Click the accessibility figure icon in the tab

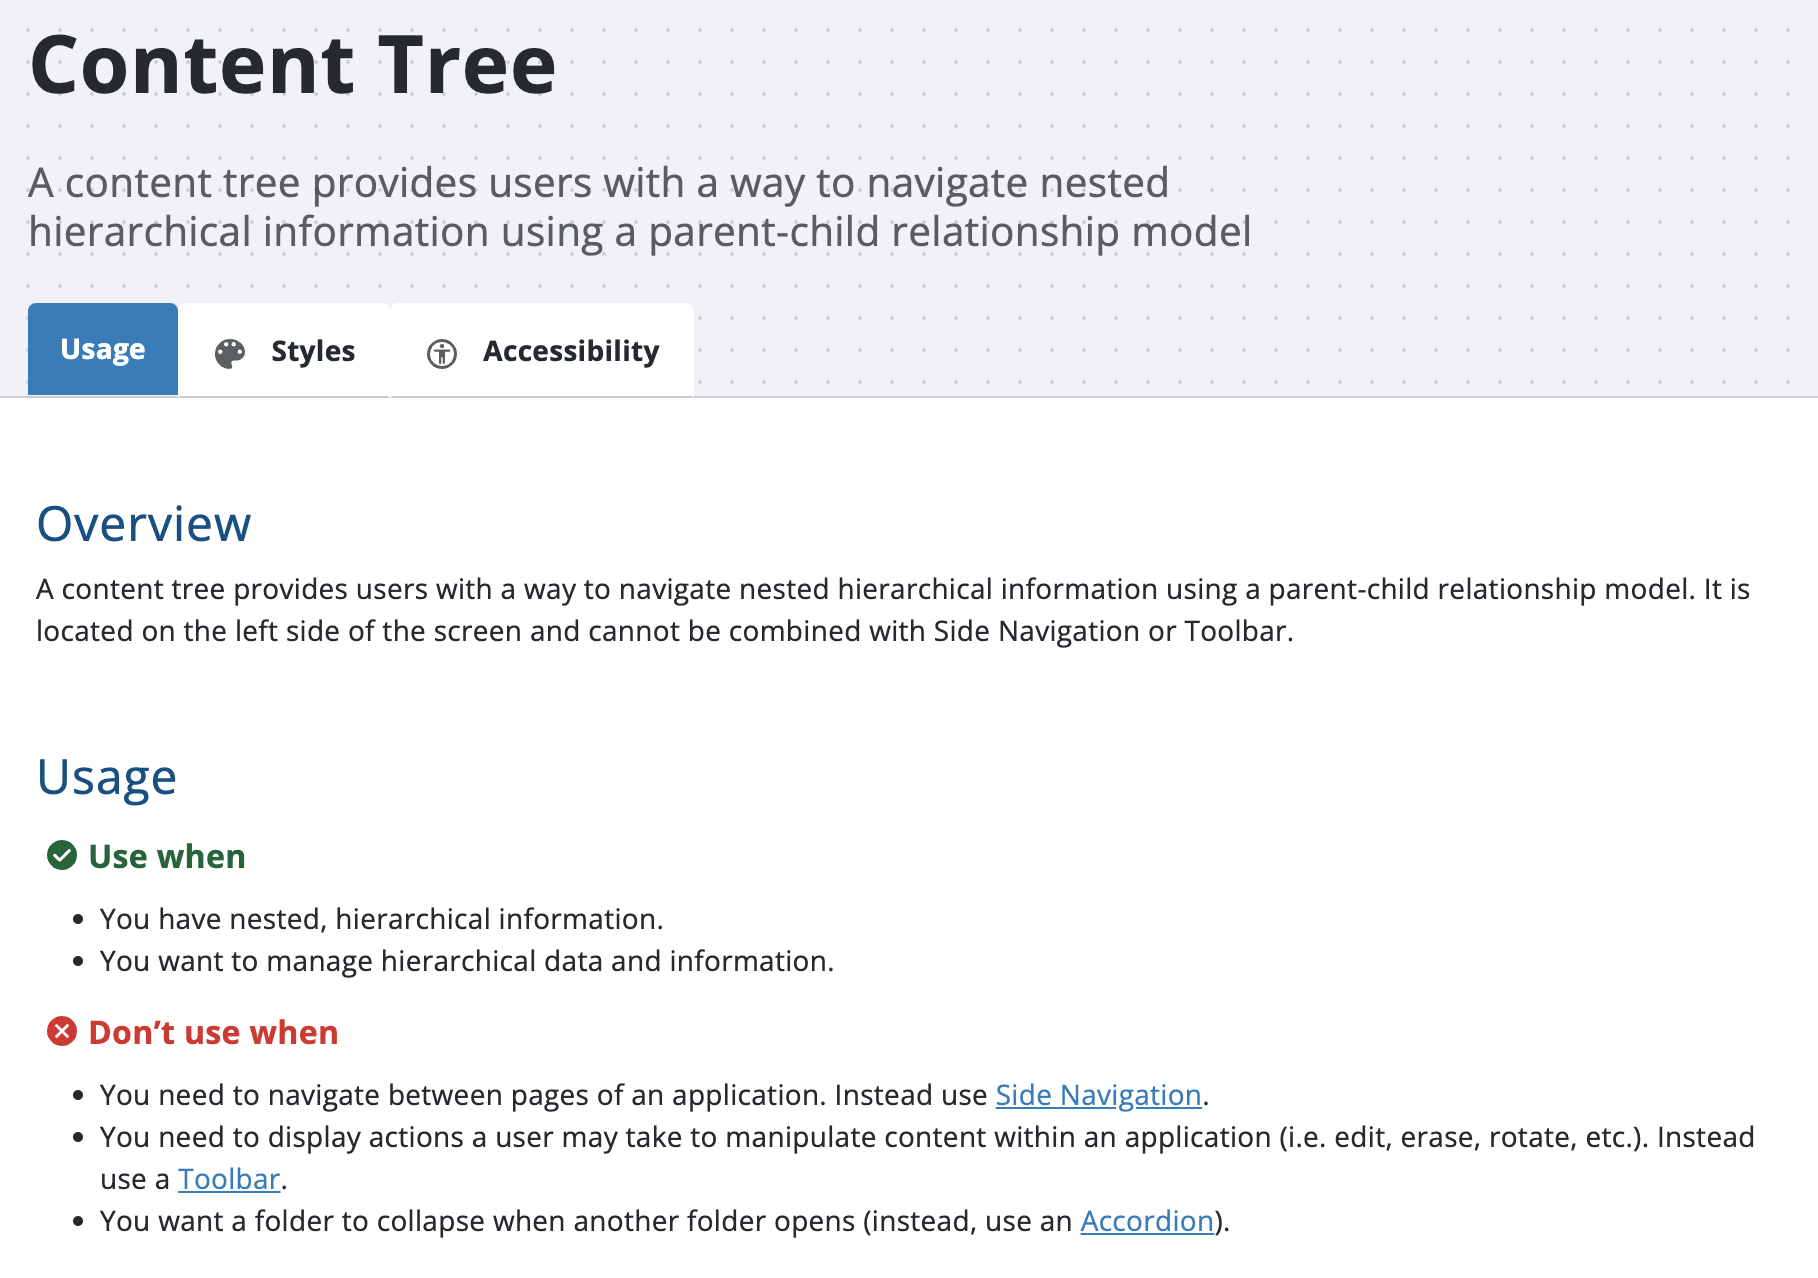point(442,353)
